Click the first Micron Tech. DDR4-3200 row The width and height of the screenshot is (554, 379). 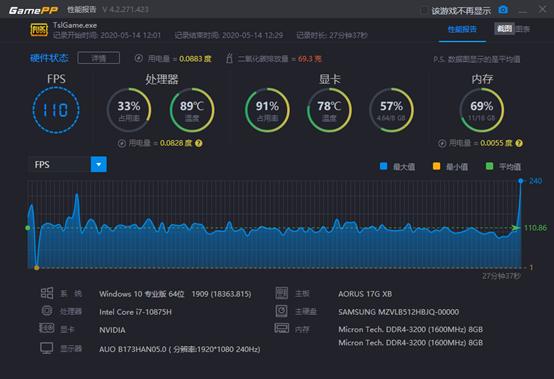[411, 329]
